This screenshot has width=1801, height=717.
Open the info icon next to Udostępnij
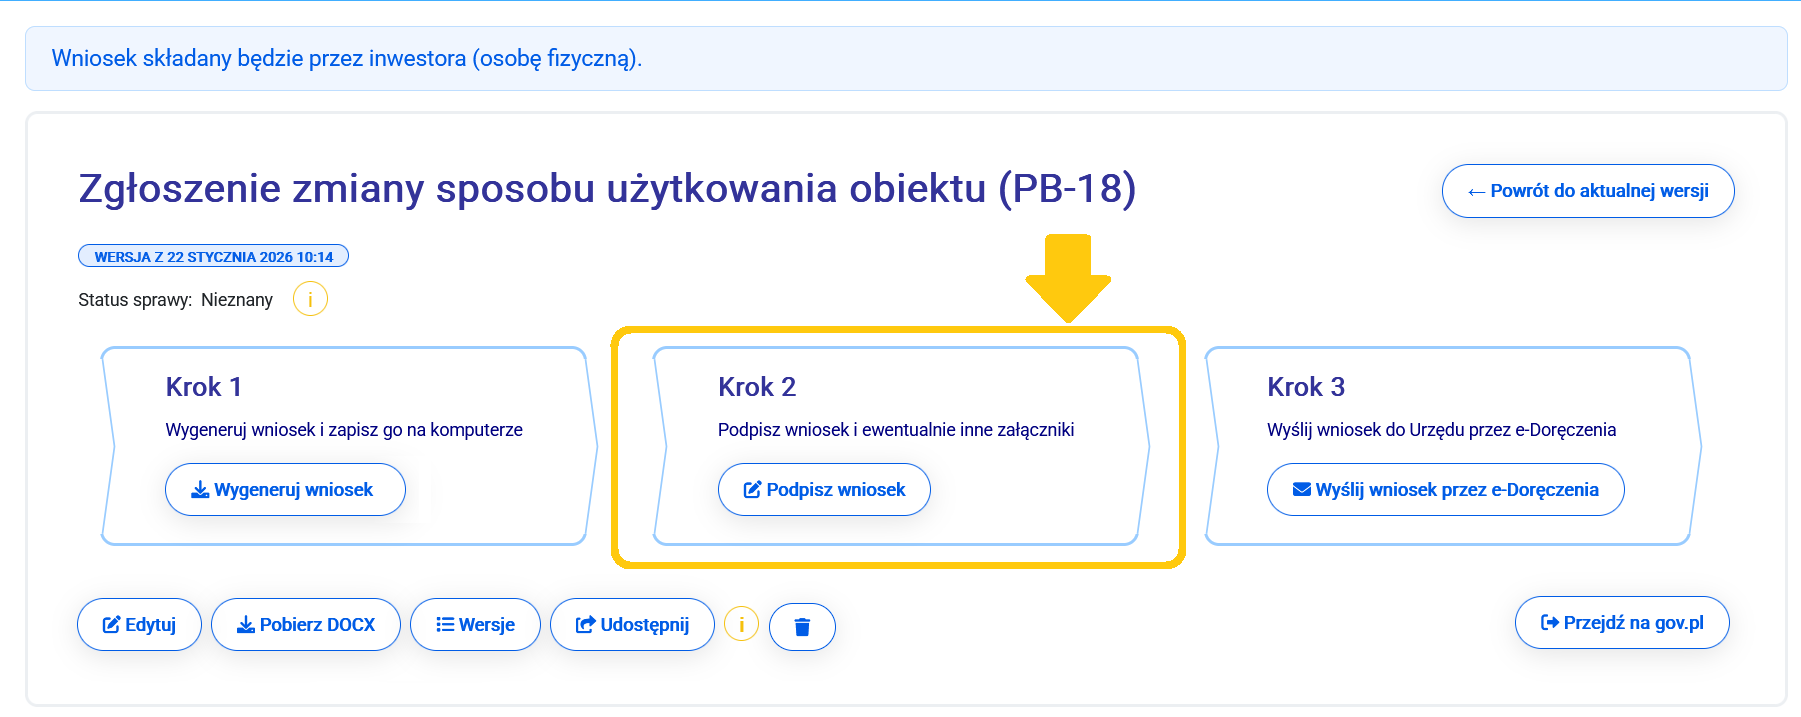[741, 624]
